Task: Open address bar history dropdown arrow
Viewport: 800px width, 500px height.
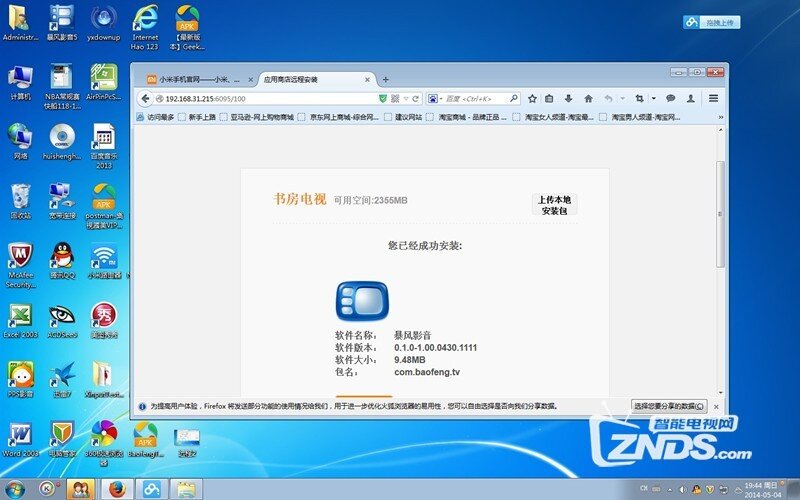Action: pyautogui.click(x=406, y=98)
